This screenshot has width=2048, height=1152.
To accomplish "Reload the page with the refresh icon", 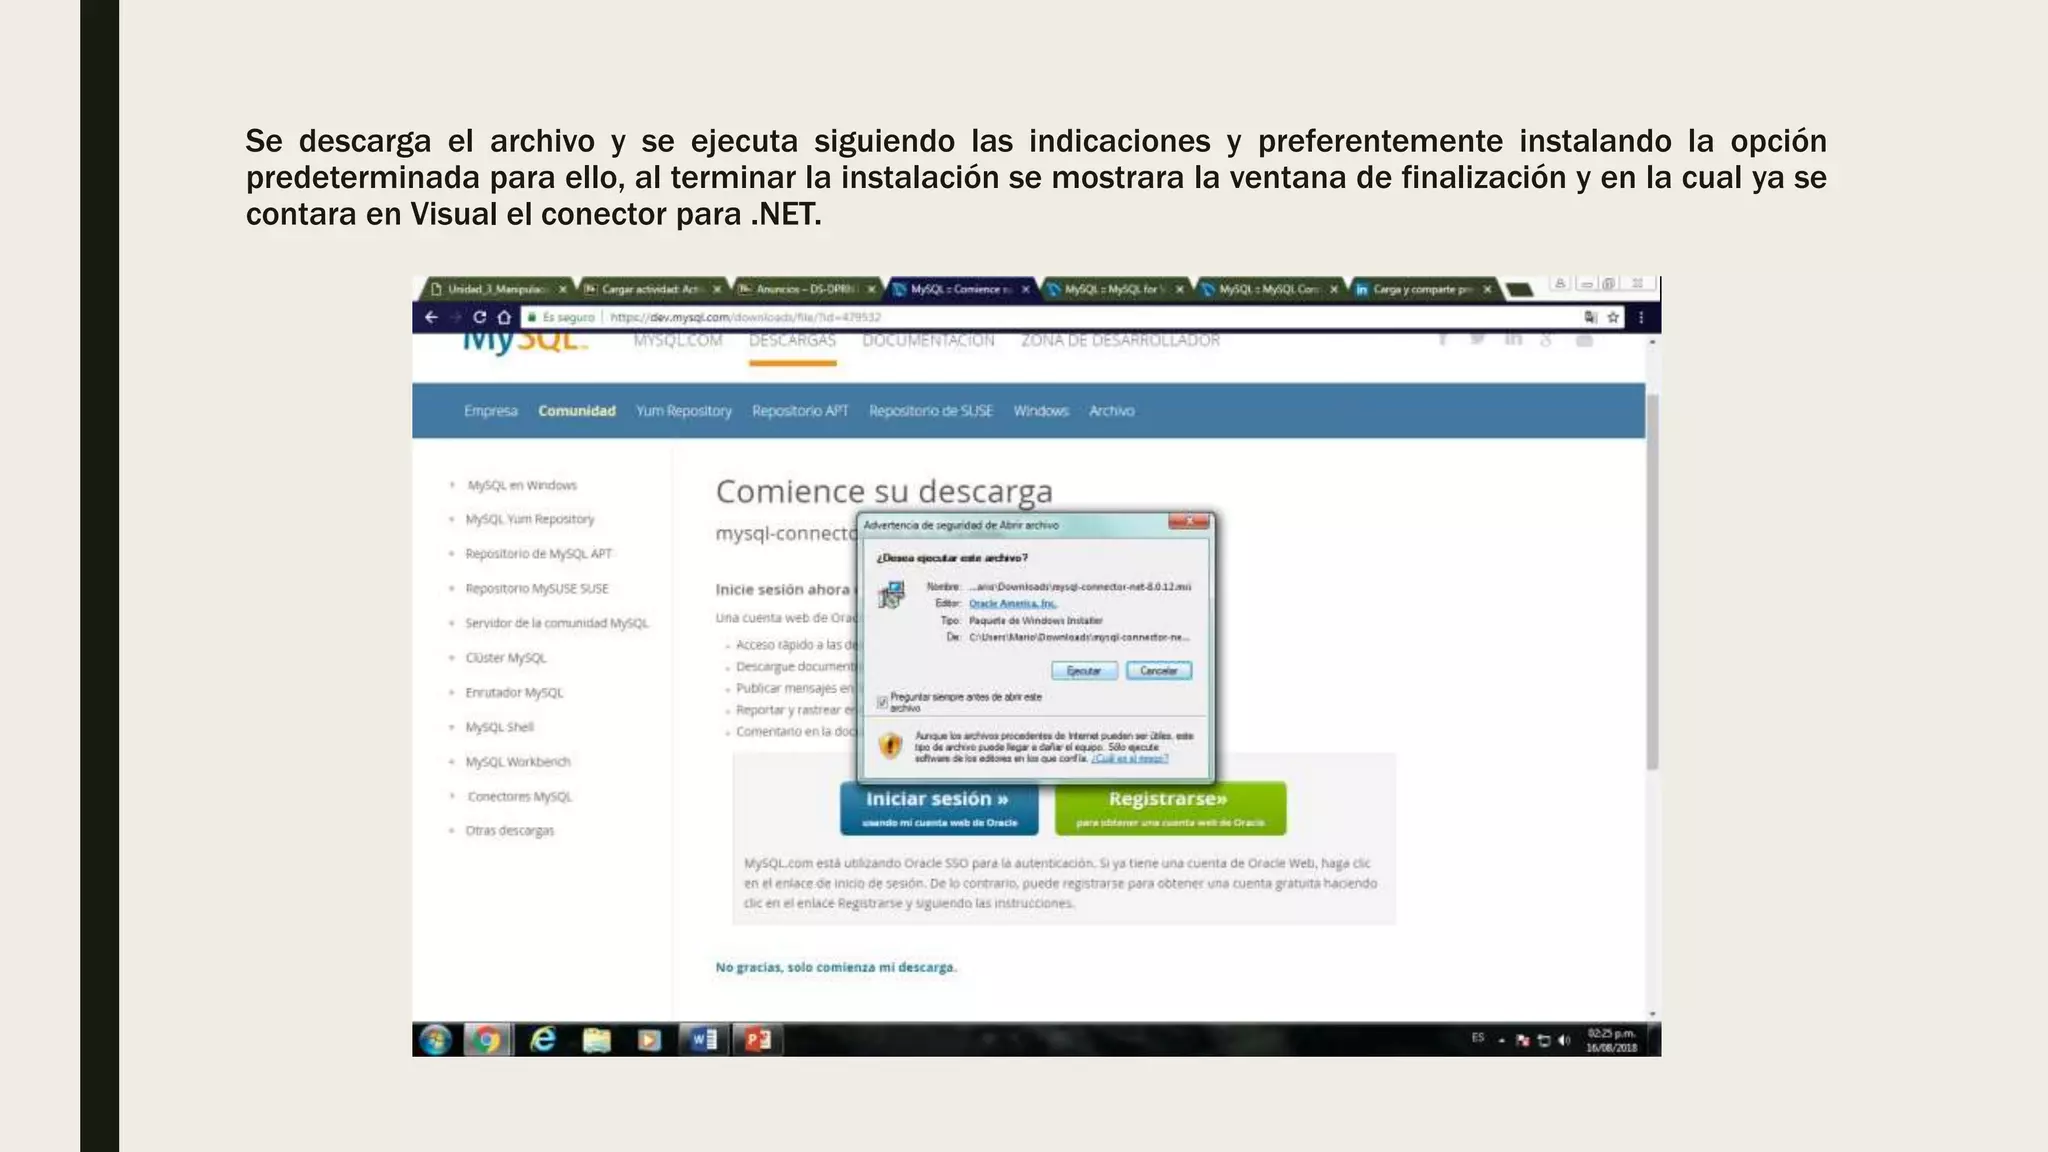I will [x=479, y=317].
